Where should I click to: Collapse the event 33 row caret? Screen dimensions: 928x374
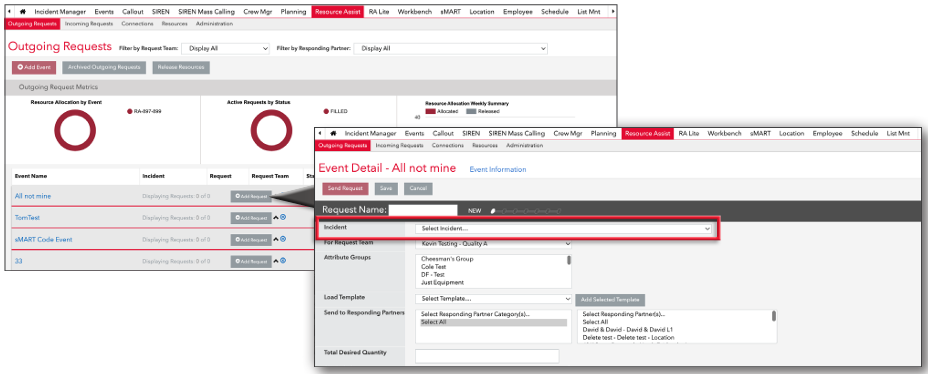point(275,260)
